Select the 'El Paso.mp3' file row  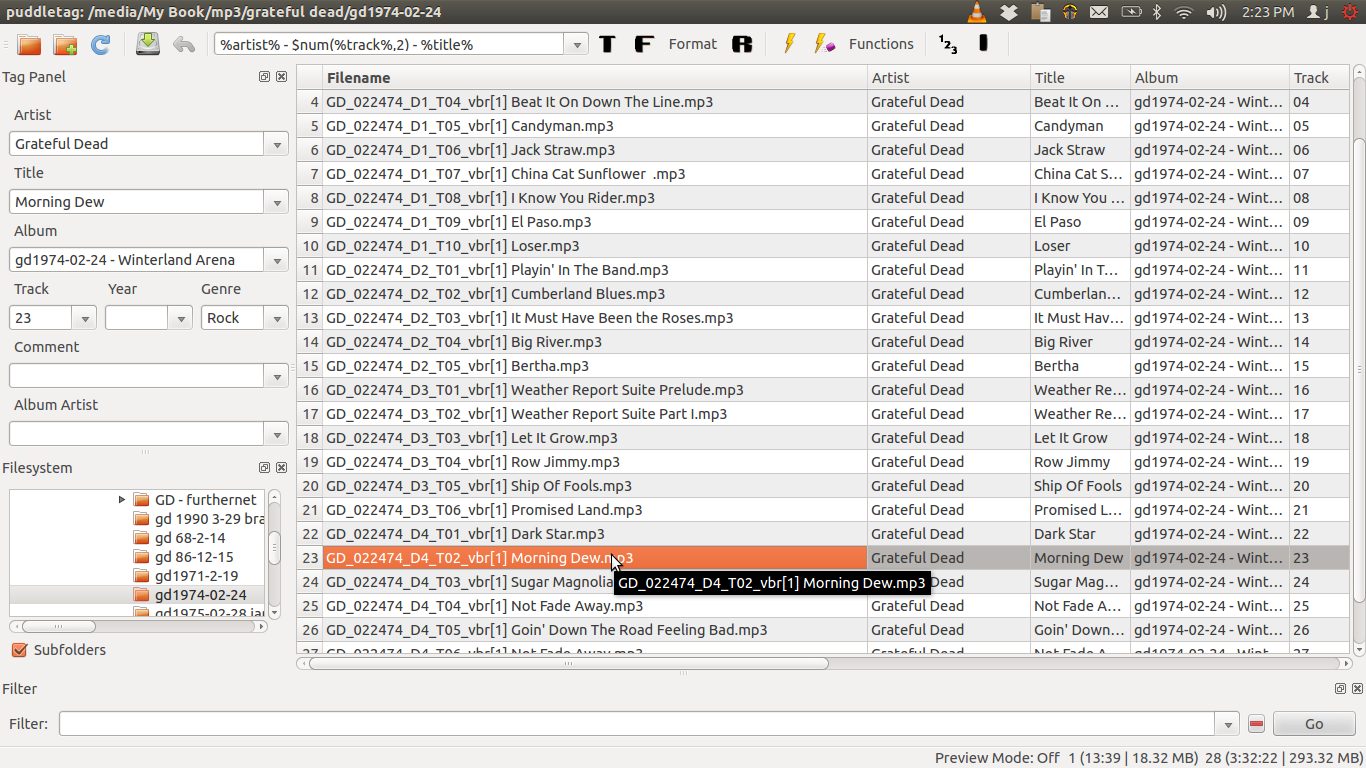point(595,222)
